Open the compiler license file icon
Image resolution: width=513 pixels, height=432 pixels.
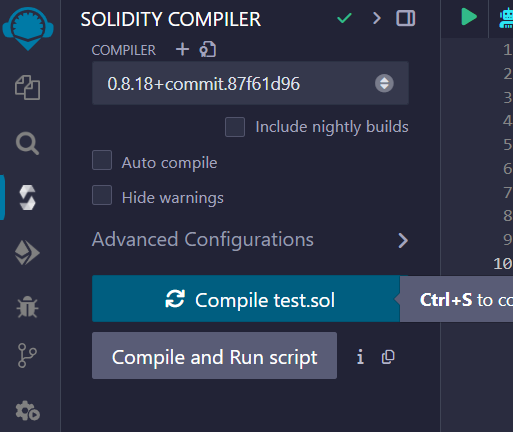tap(208, 49)
